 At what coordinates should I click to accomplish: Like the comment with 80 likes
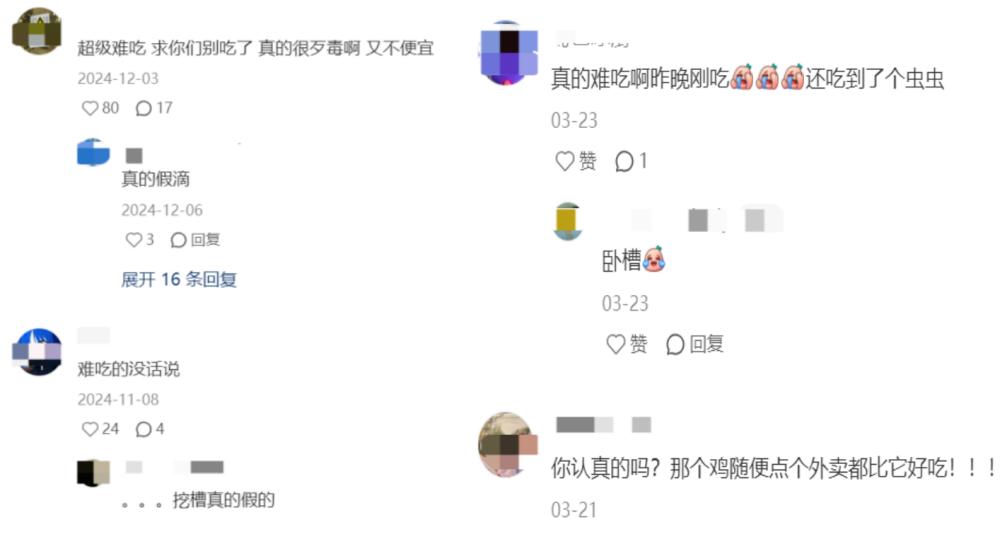click(x=100, y=108)
